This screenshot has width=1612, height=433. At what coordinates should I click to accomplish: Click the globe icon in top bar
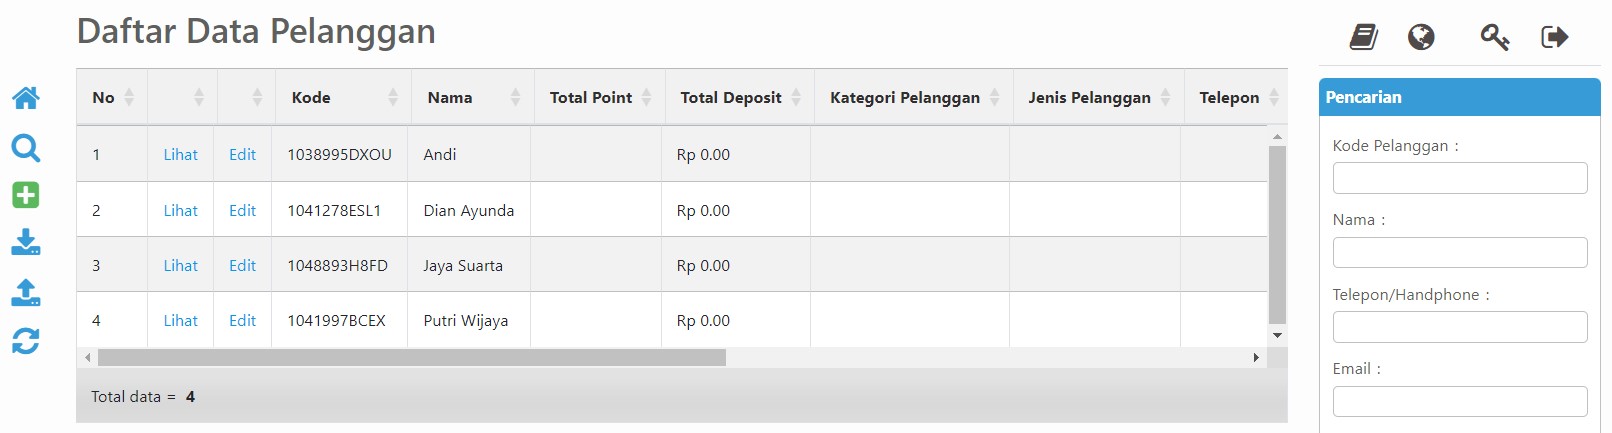pyautogui.click(x=1421, y=37)
